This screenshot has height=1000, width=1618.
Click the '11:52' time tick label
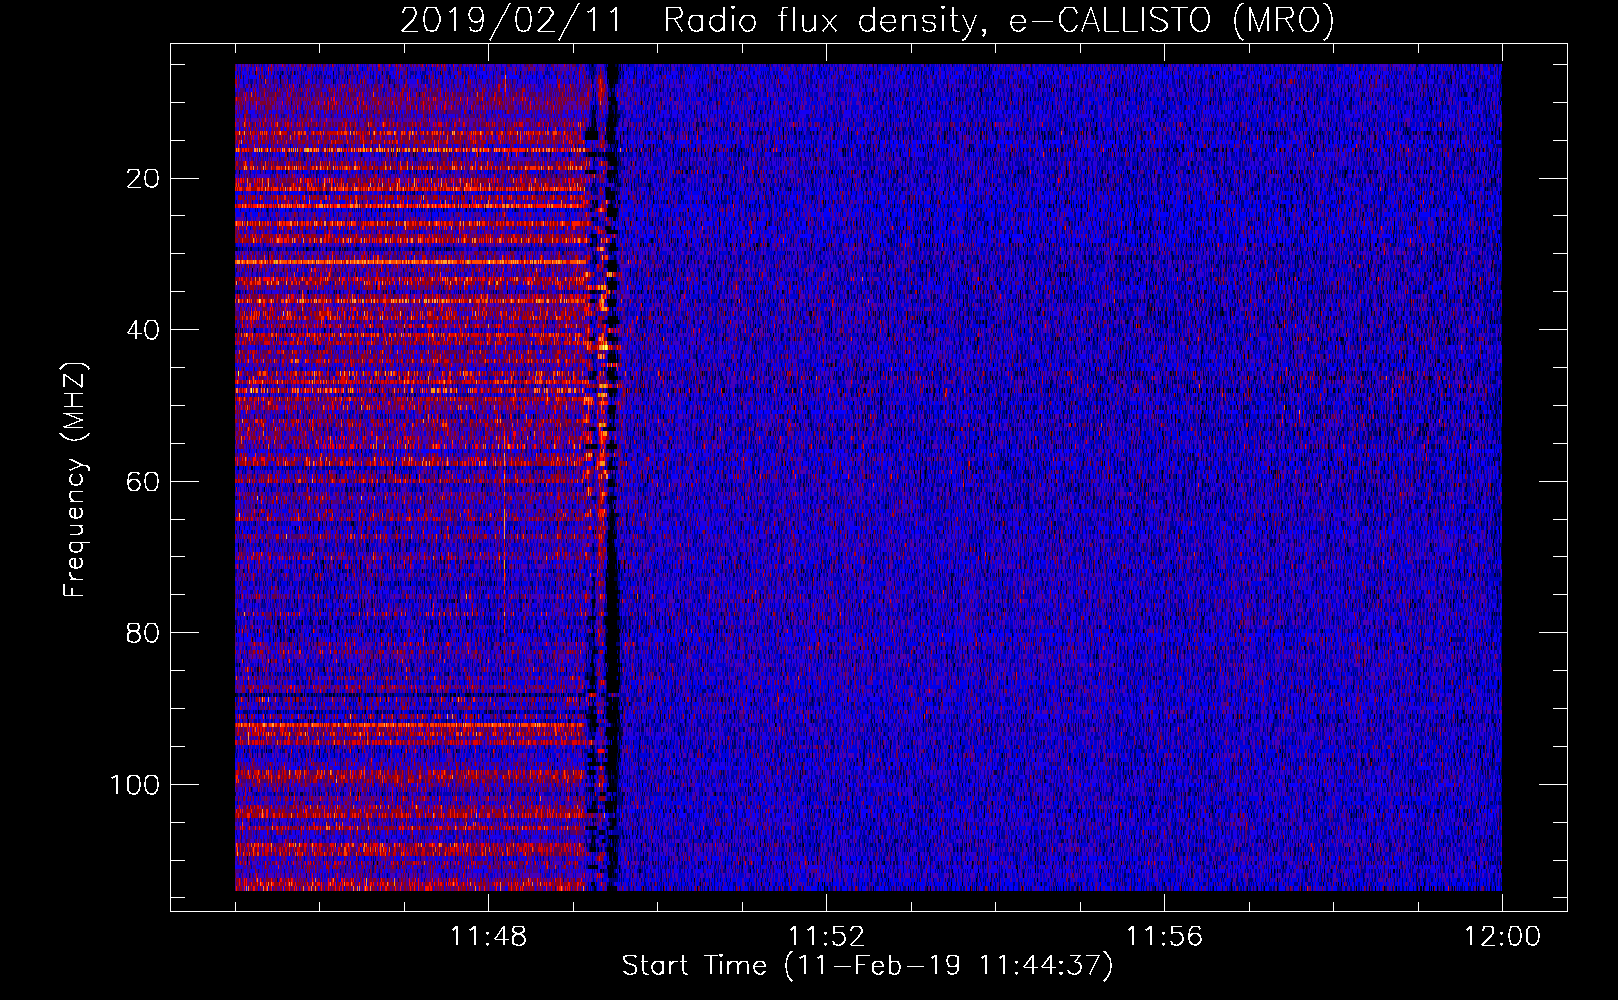pos(826,937)
